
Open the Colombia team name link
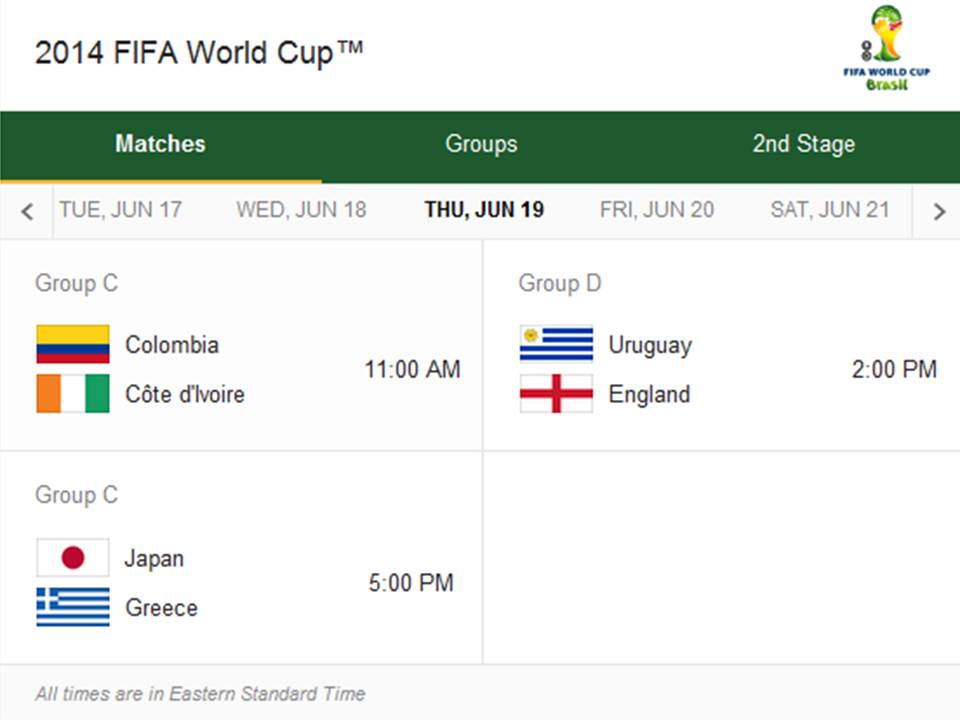click(x=171, y=344)
